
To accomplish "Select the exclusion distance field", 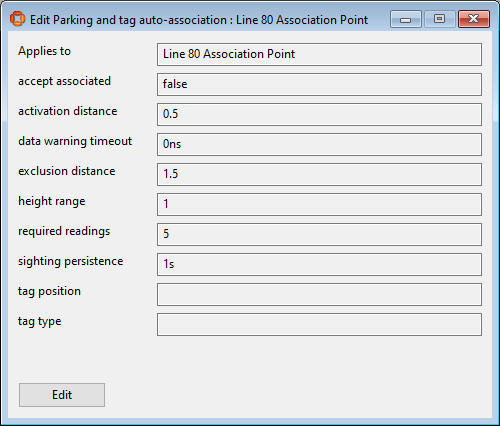I will [x=319, y=174].
